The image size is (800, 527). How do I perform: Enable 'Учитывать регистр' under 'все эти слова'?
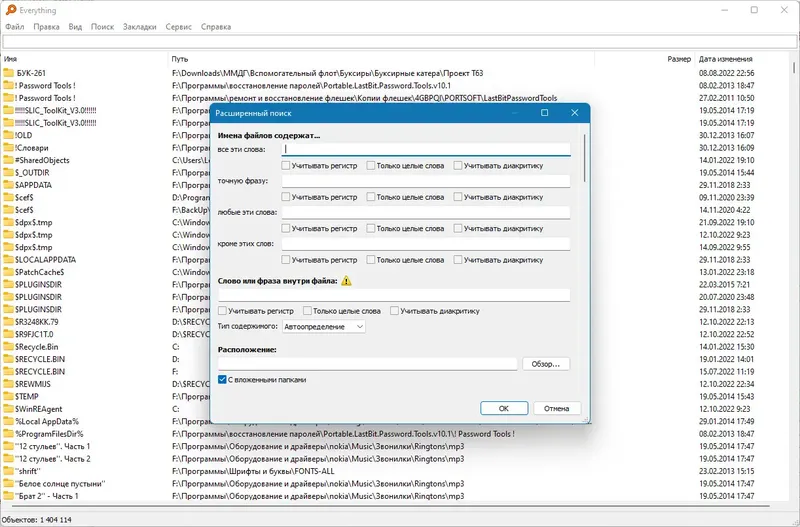coord(286,165)
